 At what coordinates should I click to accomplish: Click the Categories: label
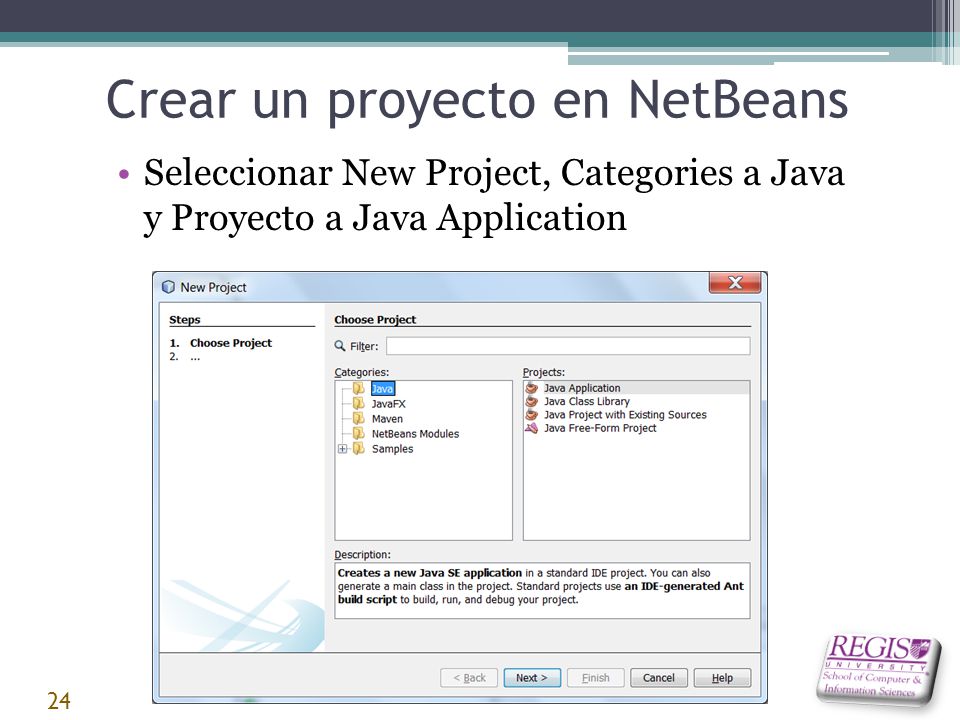(362, 372)
